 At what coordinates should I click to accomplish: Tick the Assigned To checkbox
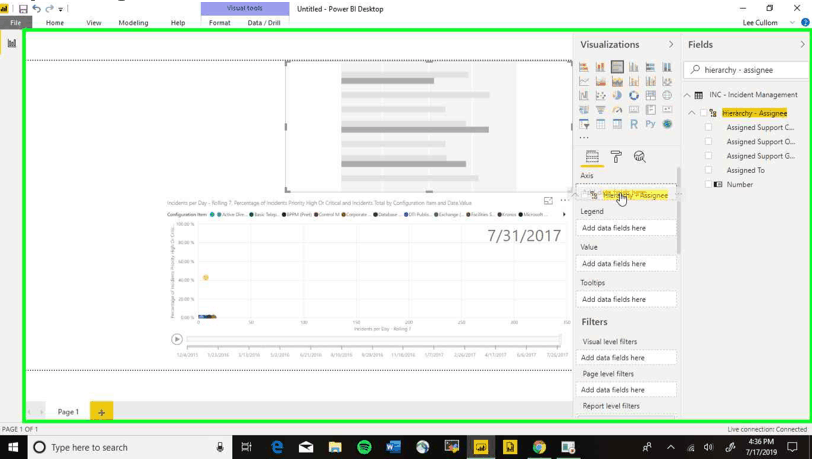tap(709, 170)
